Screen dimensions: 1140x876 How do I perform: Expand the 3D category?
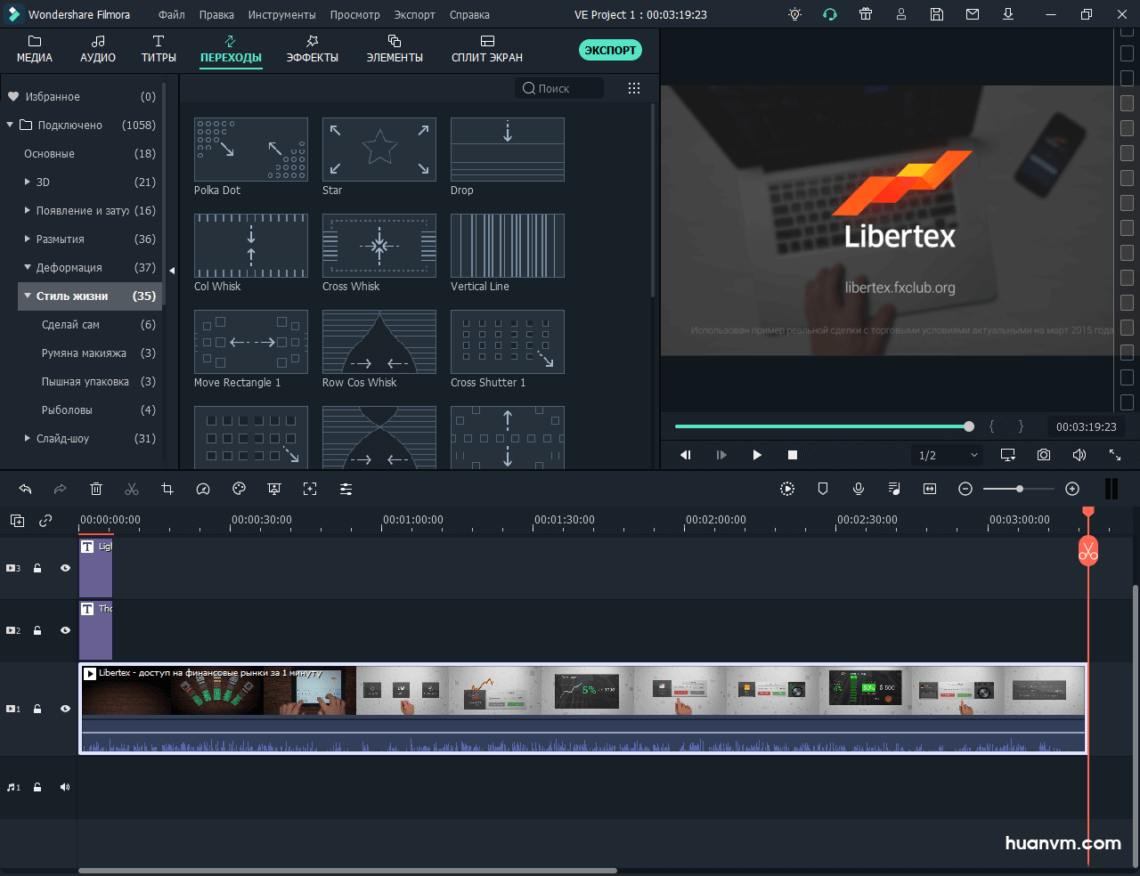(x=28, y=182)
